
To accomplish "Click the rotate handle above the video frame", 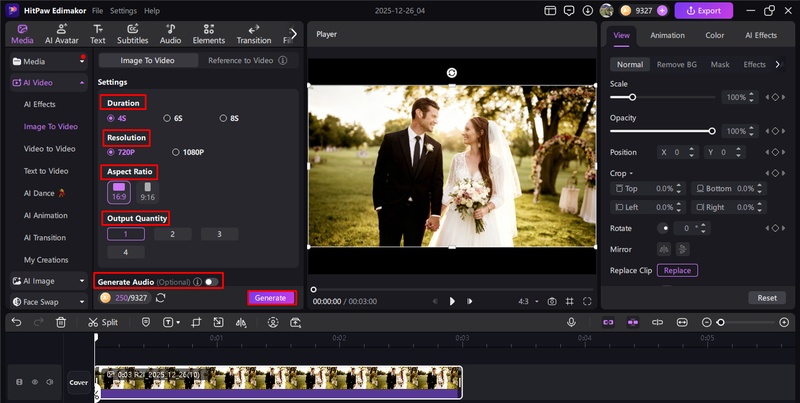I will click(452, 73).
